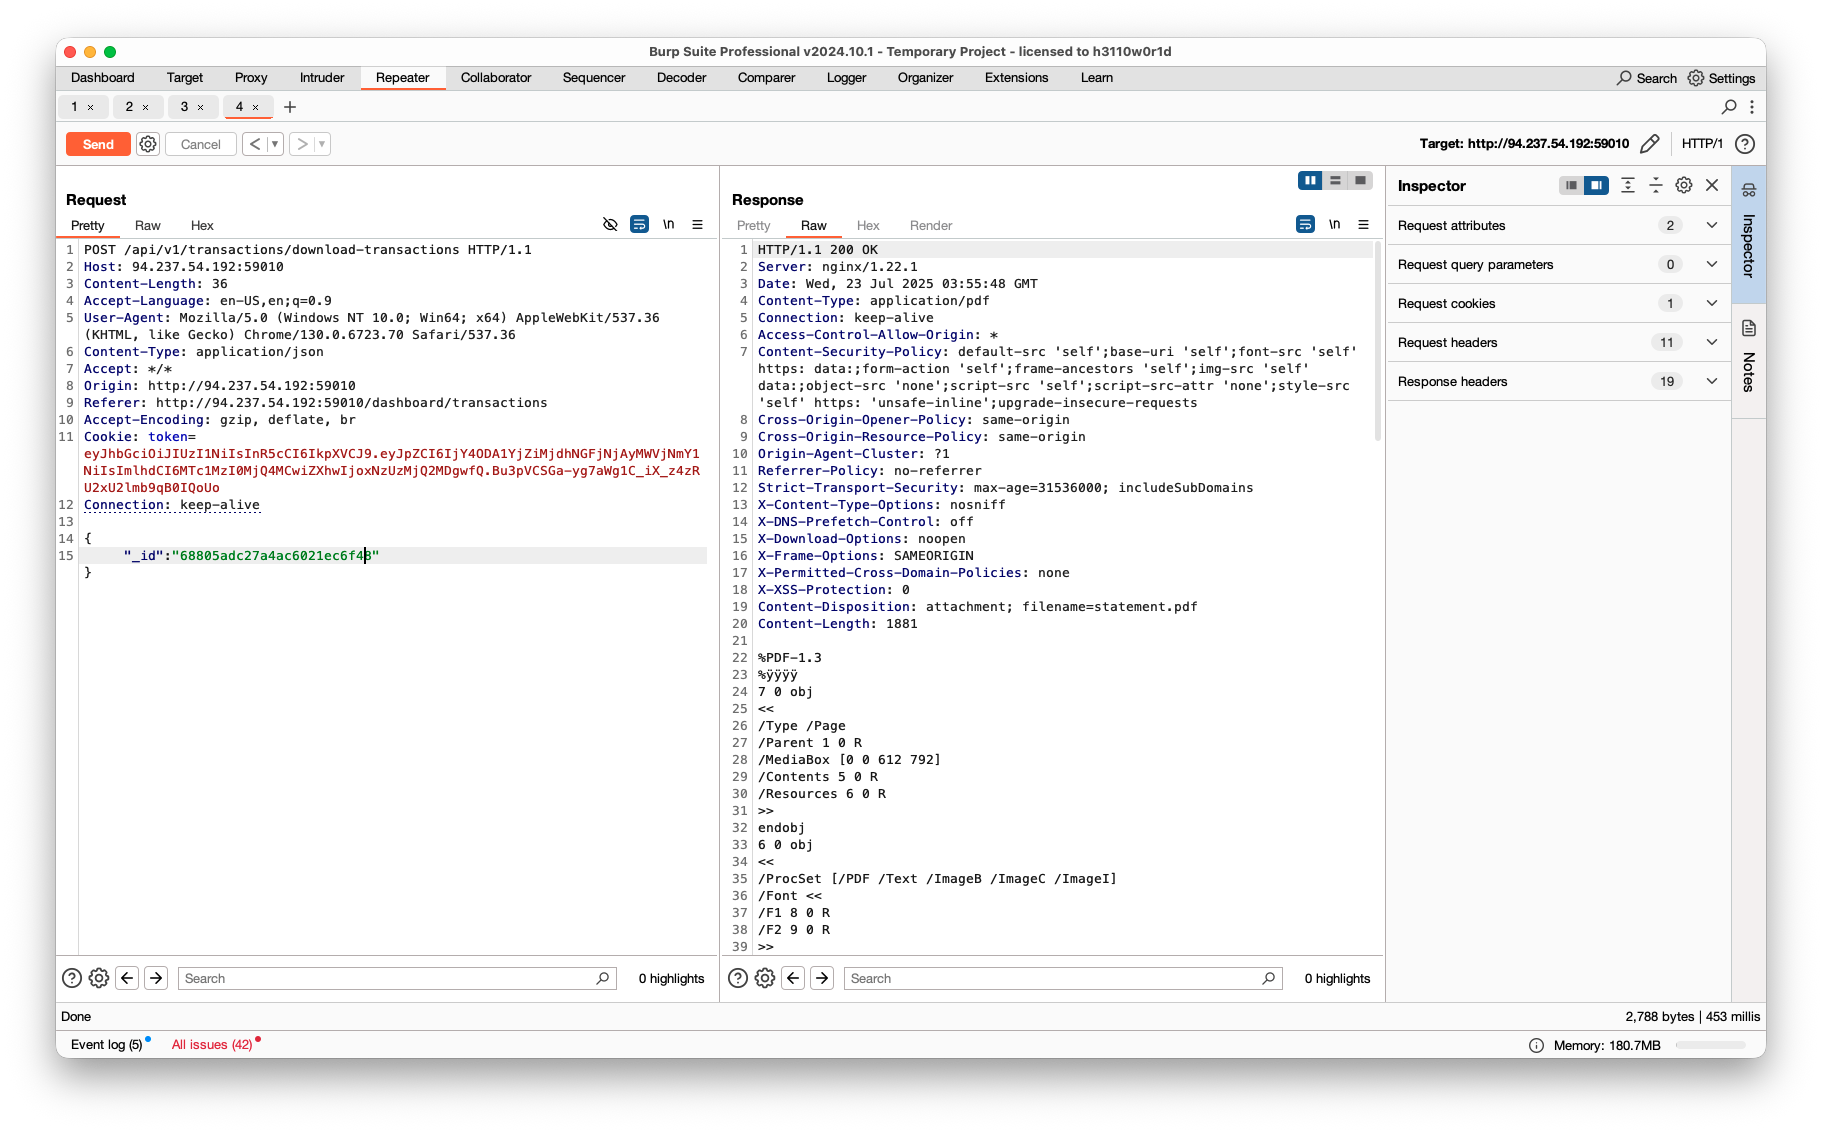Click the Inspector settings gear icon
Screen dimensions: 1822x1132
(1684, 185)
